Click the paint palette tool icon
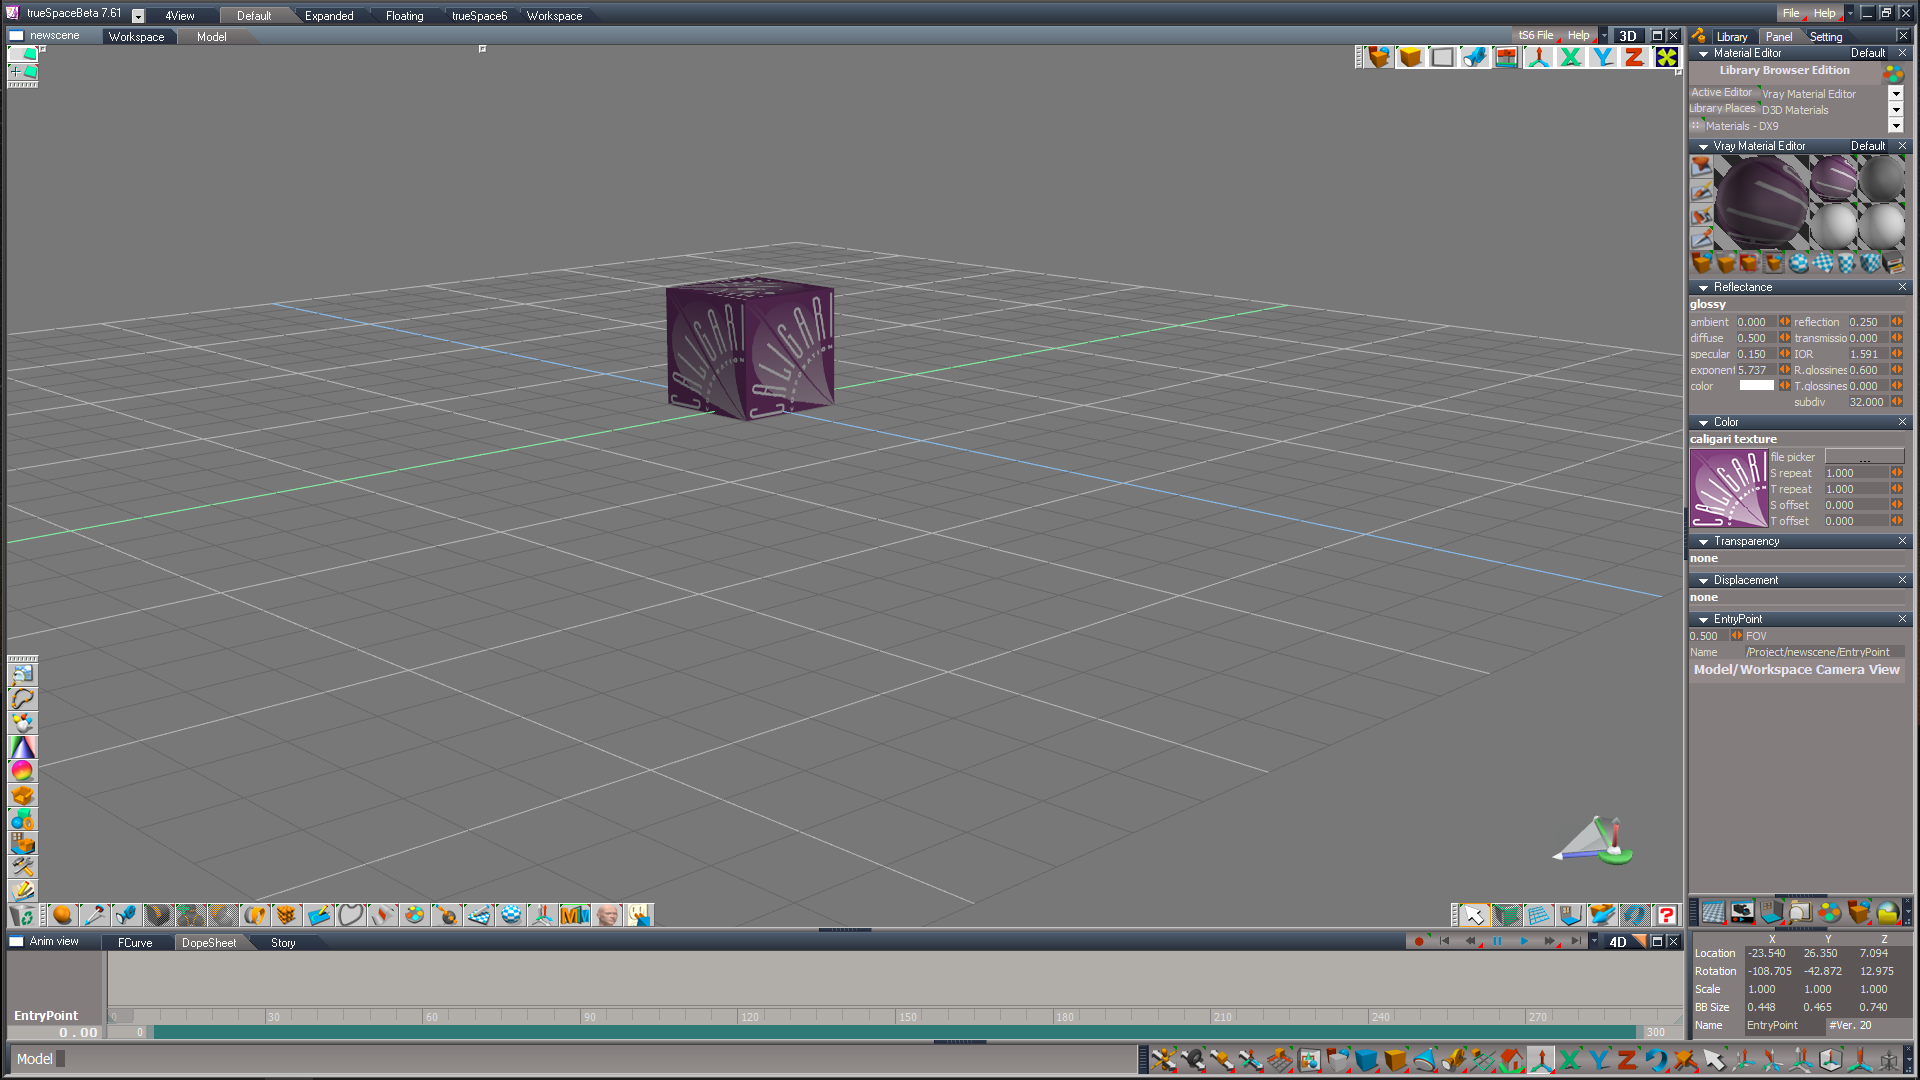Viewport: 1920px width, 1080px height. coord(414,915)
